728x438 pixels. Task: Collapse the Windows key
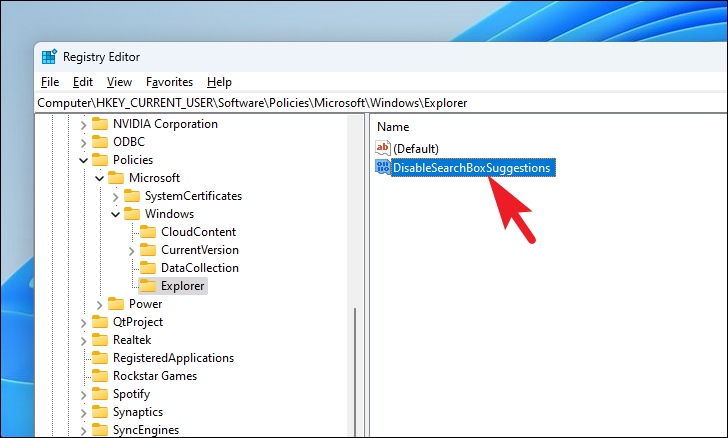coord(115,215)
